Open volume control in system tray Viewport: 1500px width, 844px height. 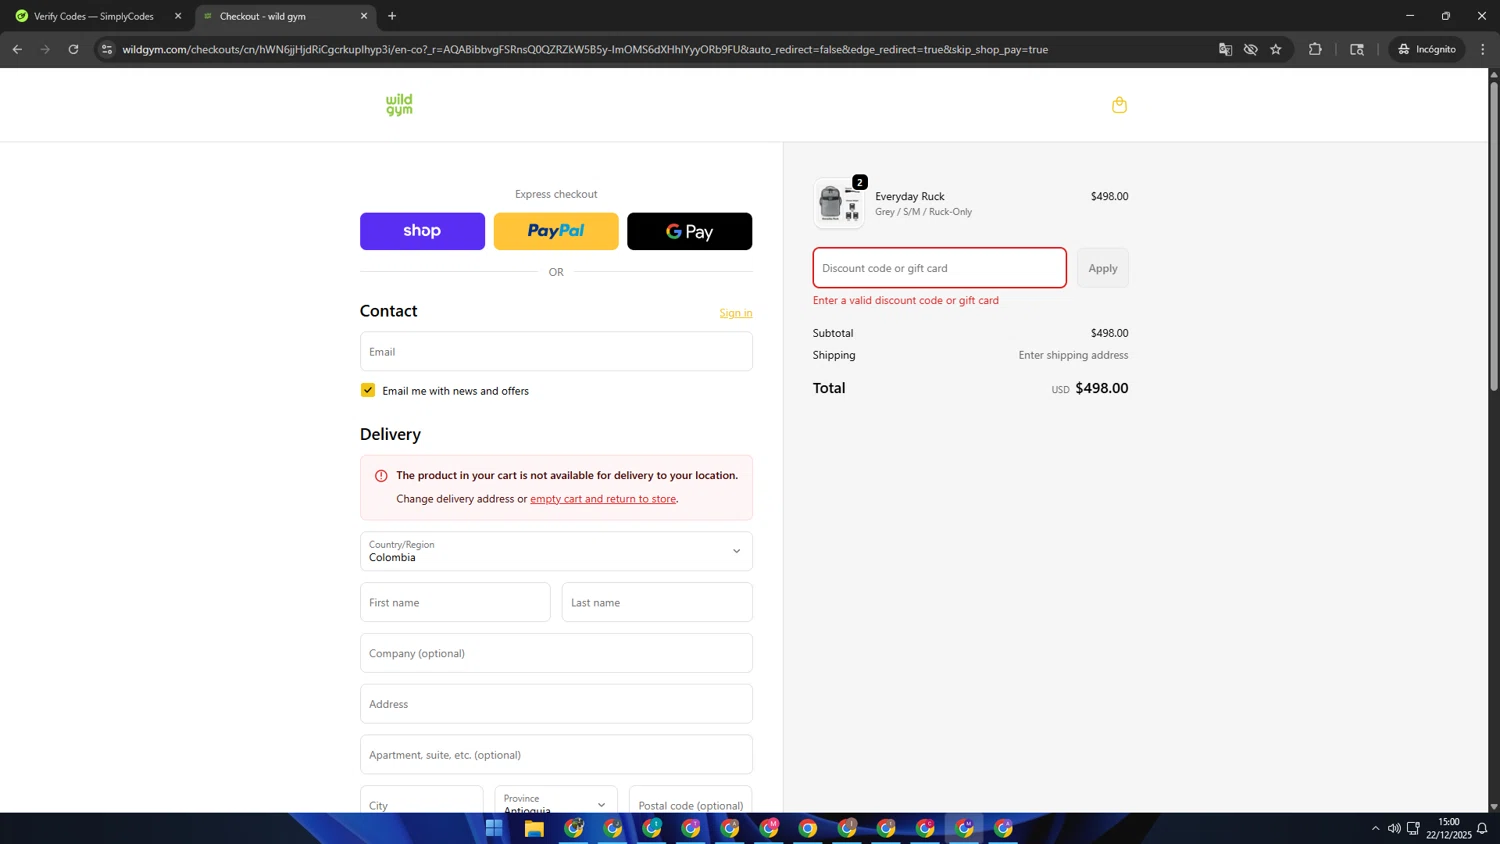click(1394, 828)
